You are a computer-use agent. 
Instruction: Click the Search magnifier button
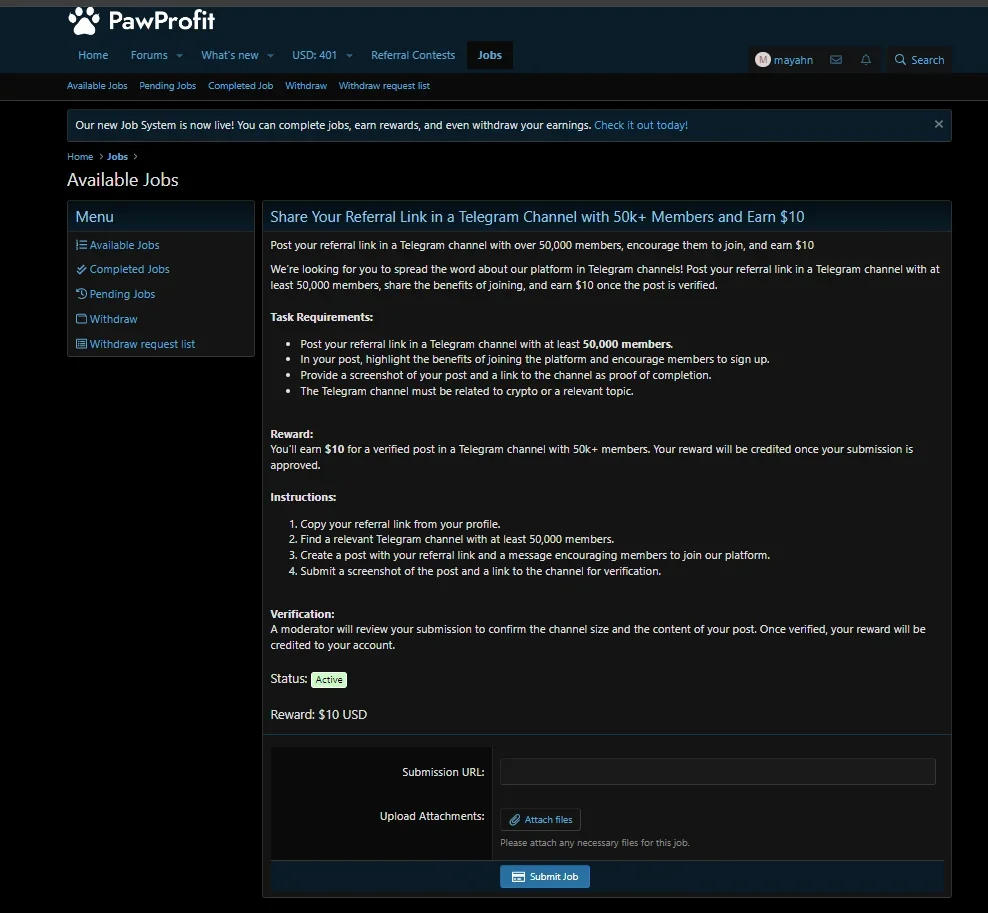[x=919, y=60]
